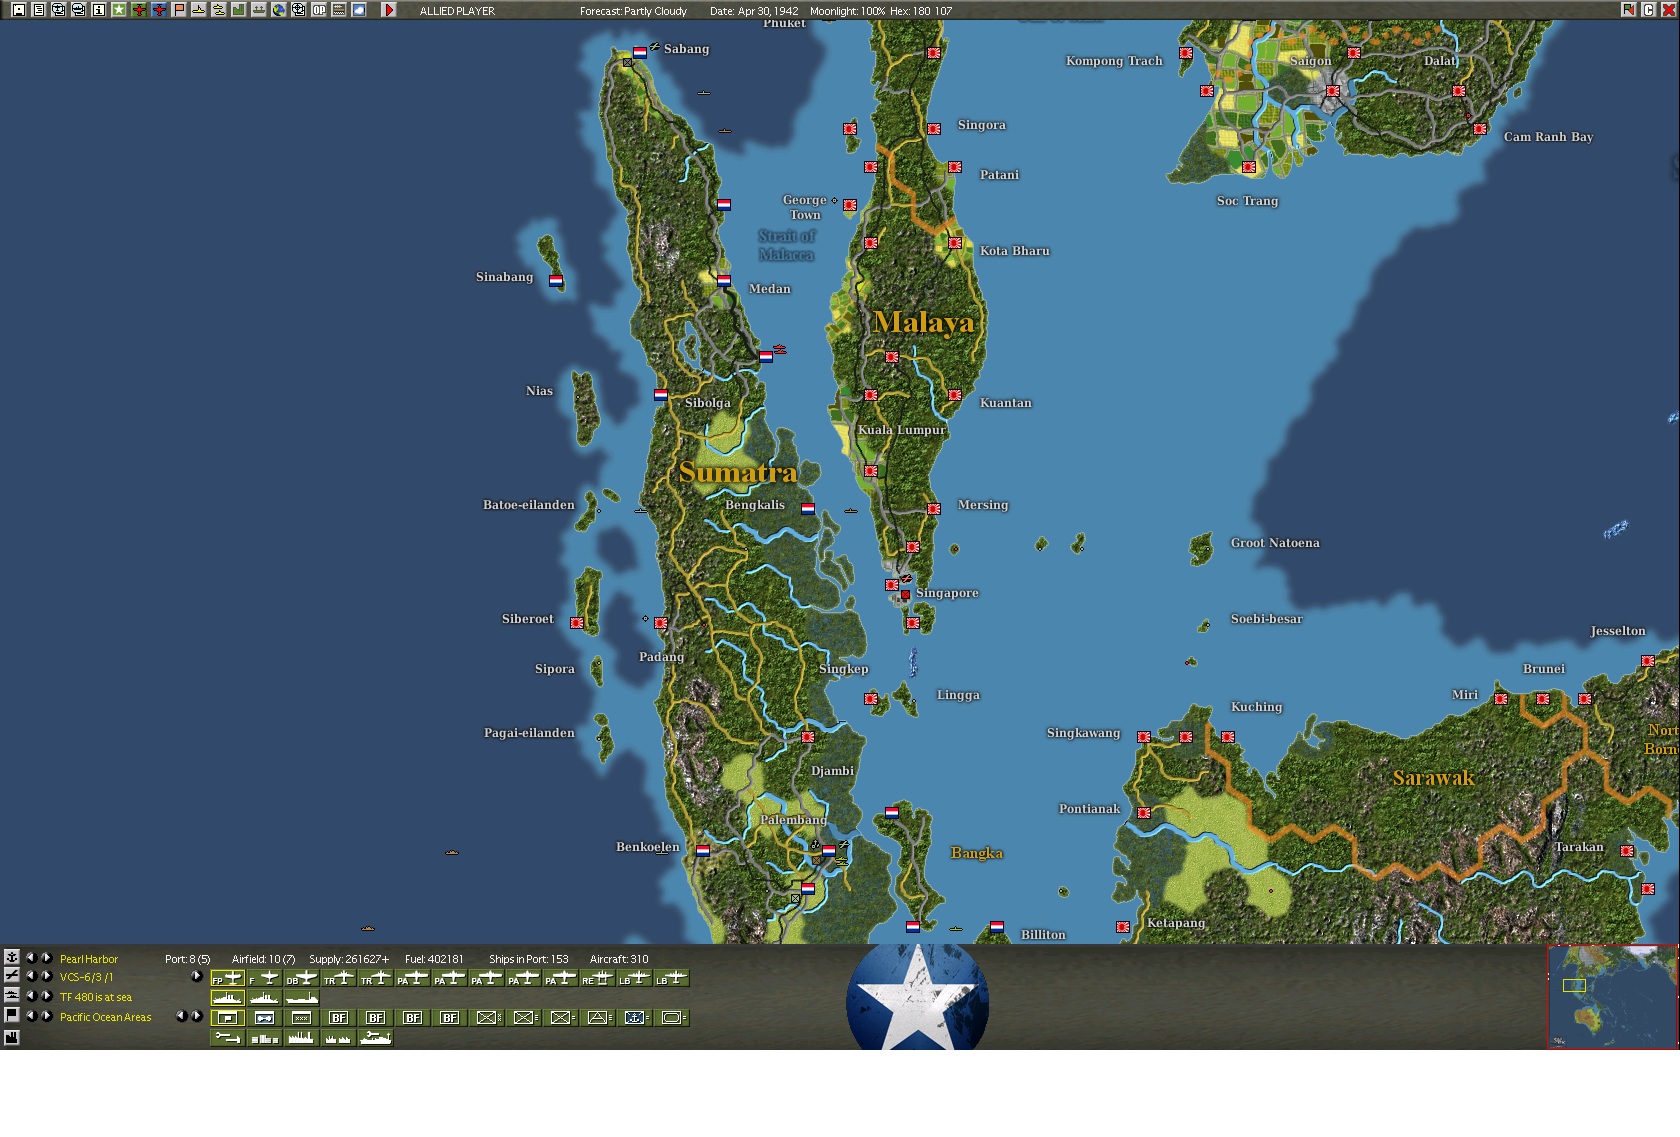Screen dimensions: 1680x1137
Task: Click the last land unit filter icon
Action: [x=671, y=1018]
